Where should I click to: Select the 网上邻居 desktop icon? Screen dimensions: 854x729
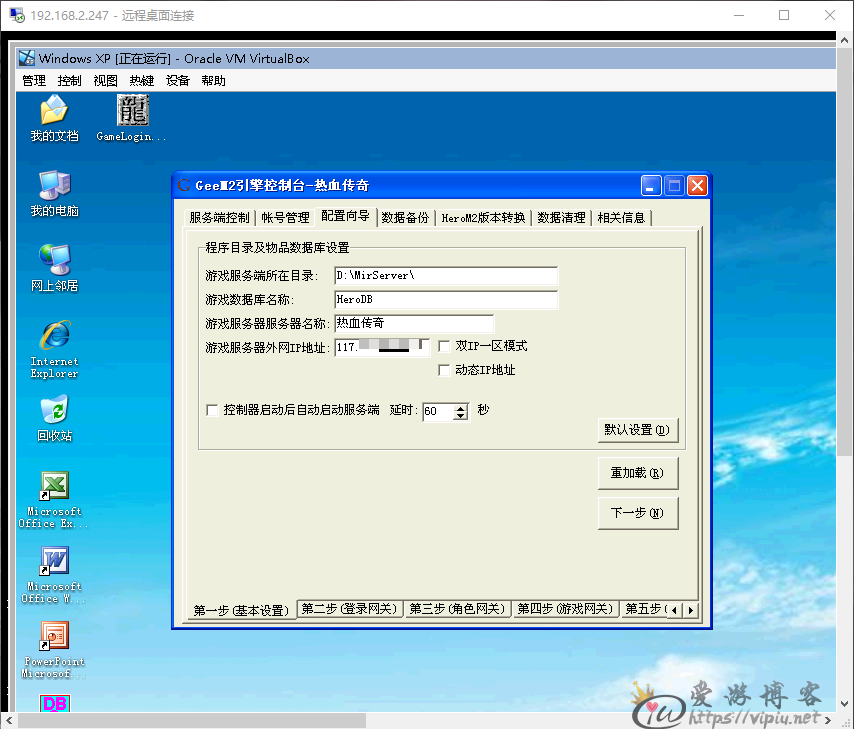[x=54, y=269]
